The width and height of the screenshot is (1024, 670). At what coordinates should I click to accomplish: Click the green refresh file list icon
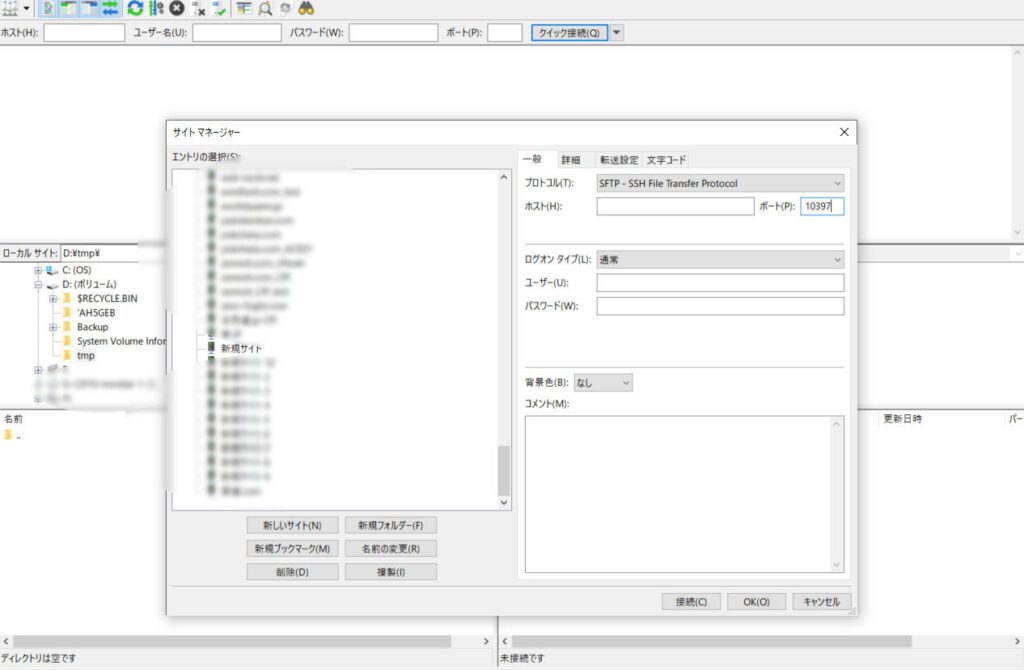[135, 8]
